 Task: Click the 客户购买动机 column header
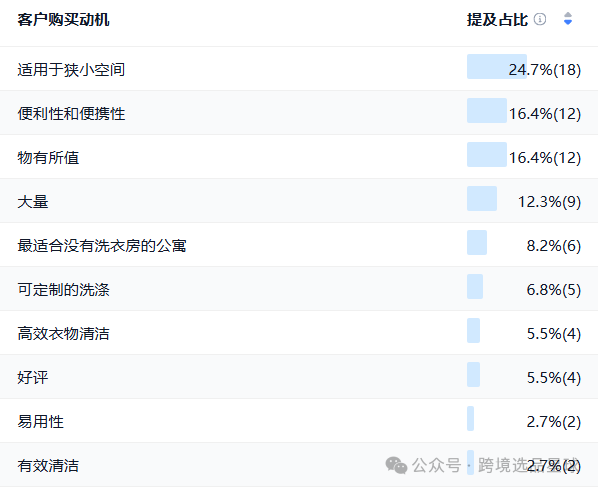63,20
